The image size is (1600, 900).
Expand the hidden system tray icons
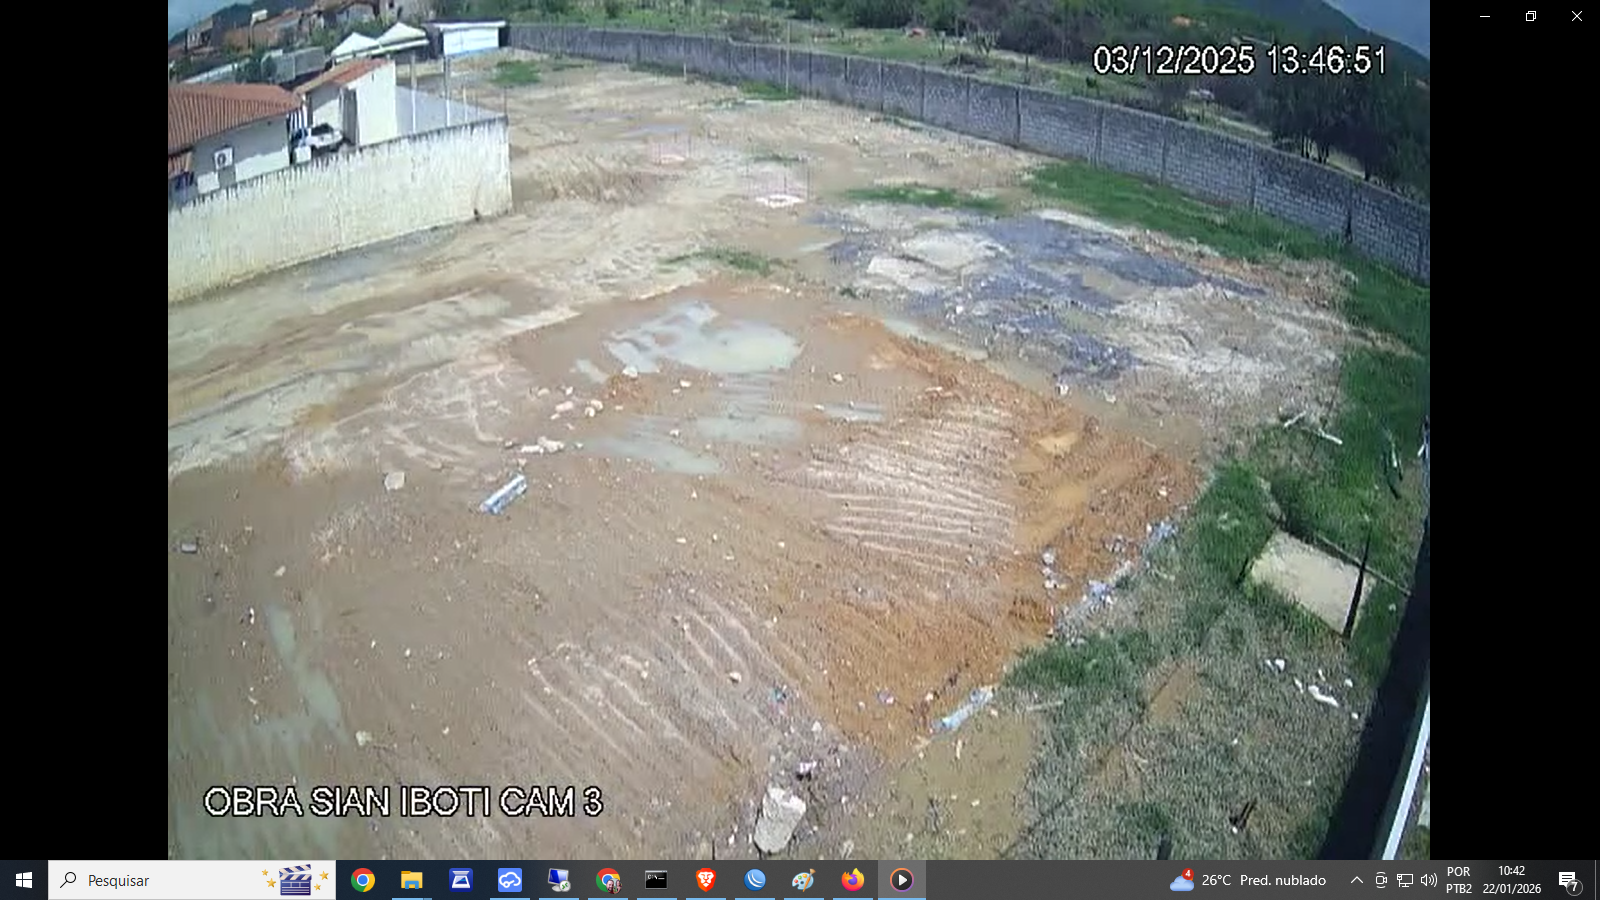tap(1356, 880)
